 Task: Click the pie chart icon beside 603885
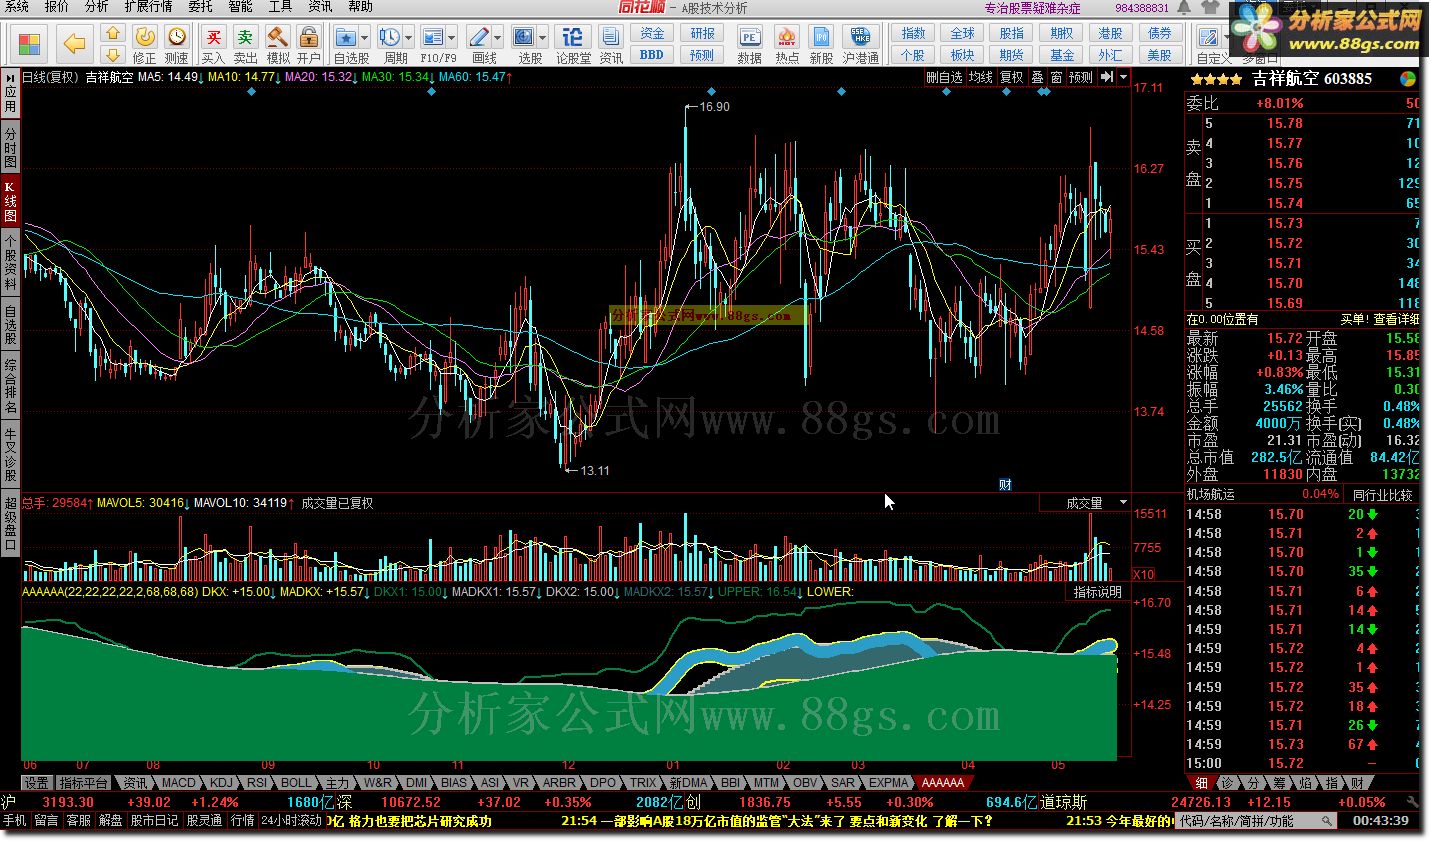coord(1408,79)
